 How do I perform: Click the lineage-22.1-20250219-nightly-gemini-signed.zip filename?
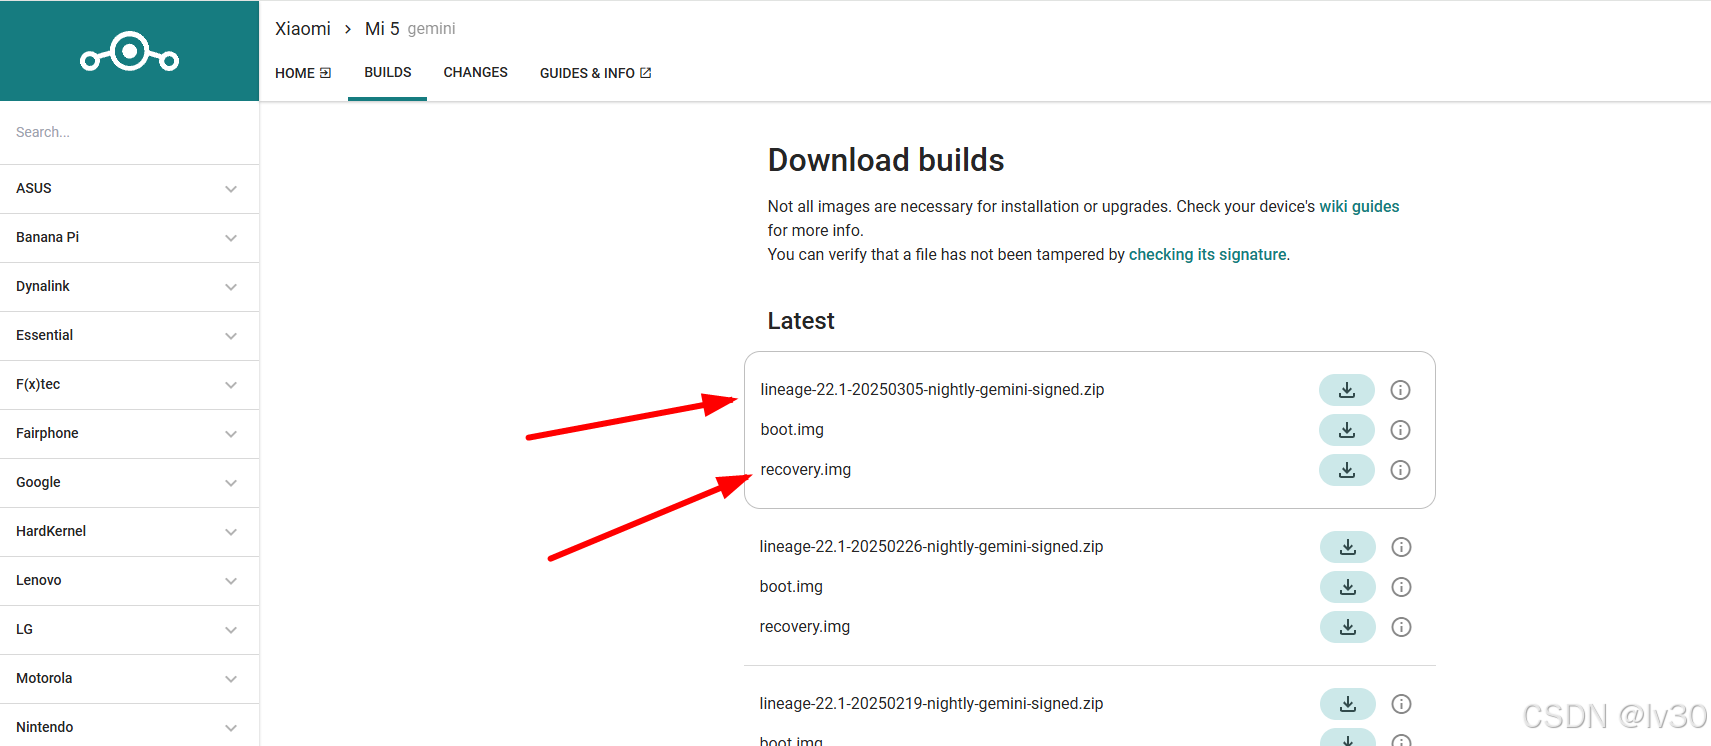tap(931, 704)
